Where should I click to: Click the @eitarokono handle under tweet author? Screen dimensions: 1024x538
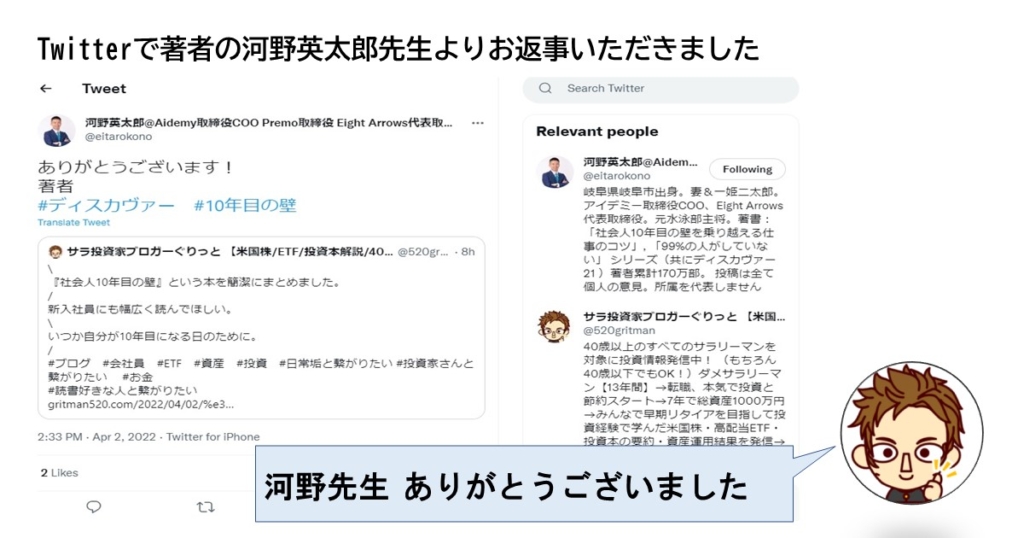(x=118, y=136)
